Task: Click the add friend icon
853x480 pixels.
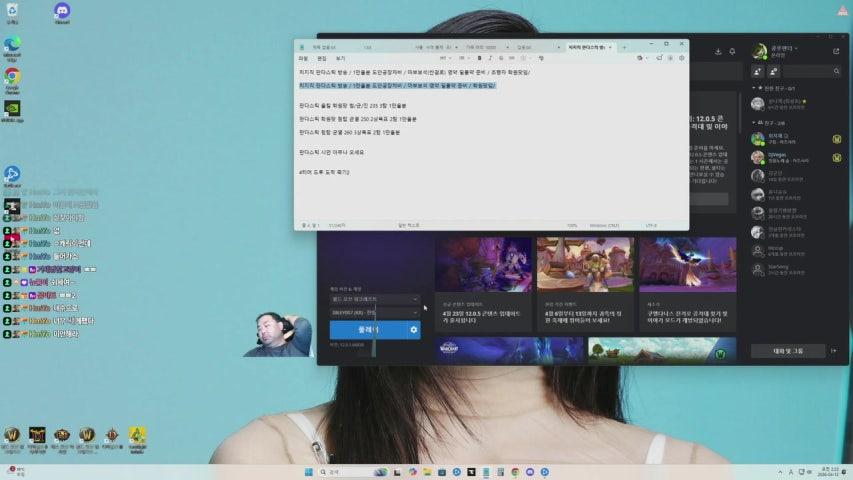Action: coord(758,72)
